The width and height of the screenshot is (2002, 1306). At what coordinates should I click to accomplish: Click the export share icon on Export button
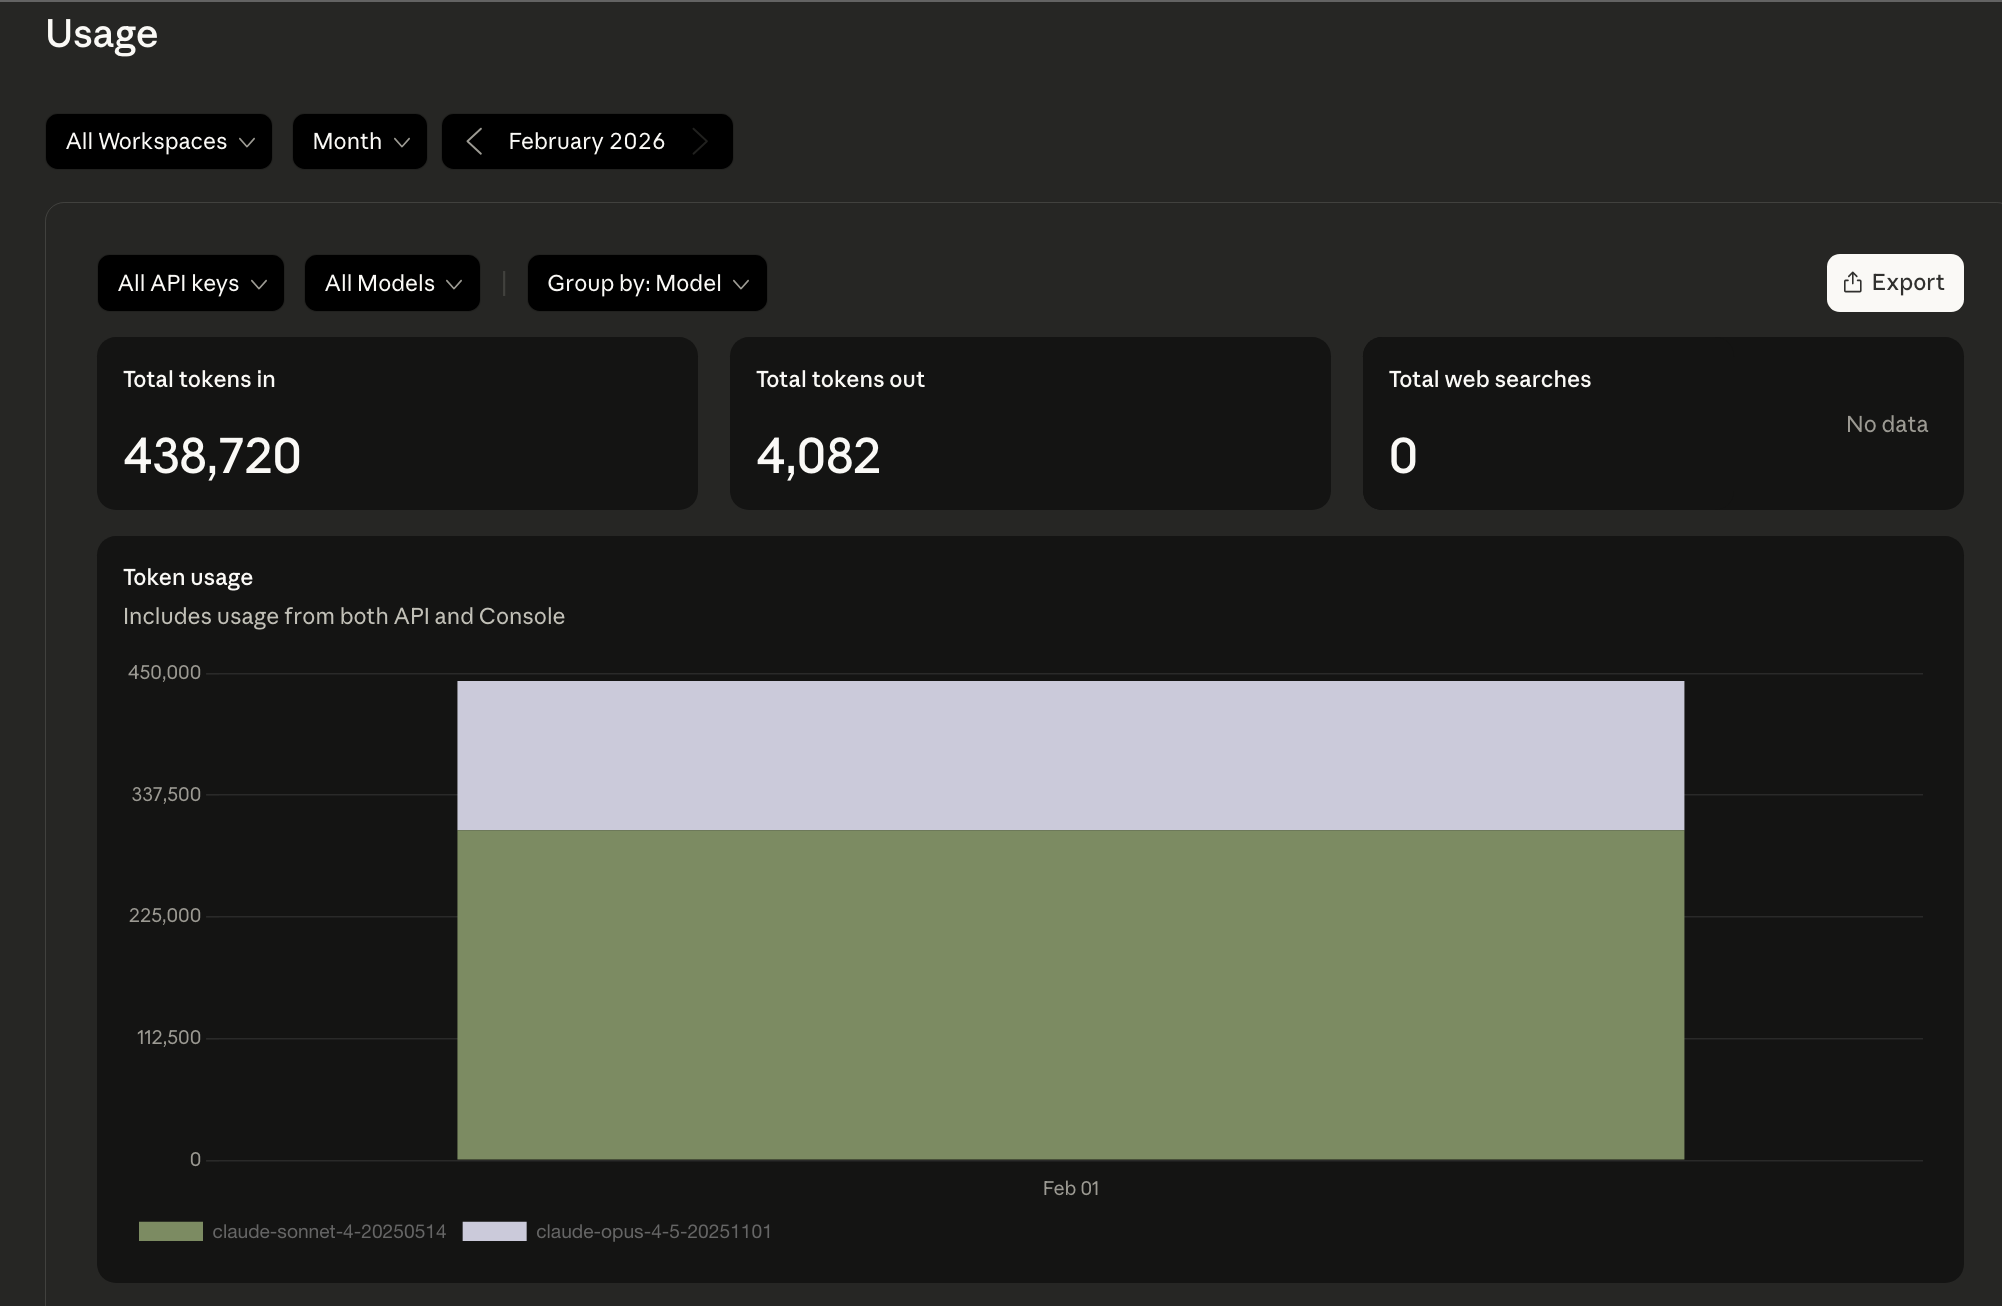1852,282
